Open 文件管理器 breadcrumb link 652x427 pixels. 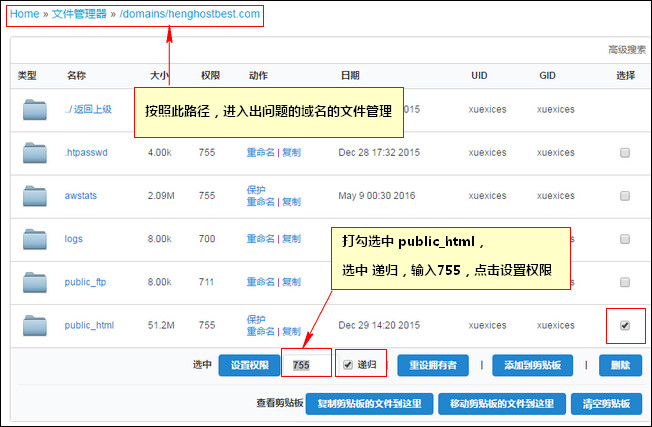click(x=79, y=15)
